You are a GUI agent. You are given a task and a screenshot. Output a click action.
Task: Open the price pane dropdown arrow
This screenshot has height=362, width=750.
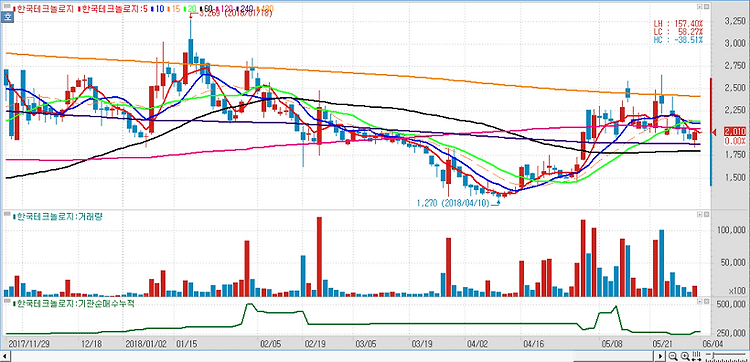point(700,7)
